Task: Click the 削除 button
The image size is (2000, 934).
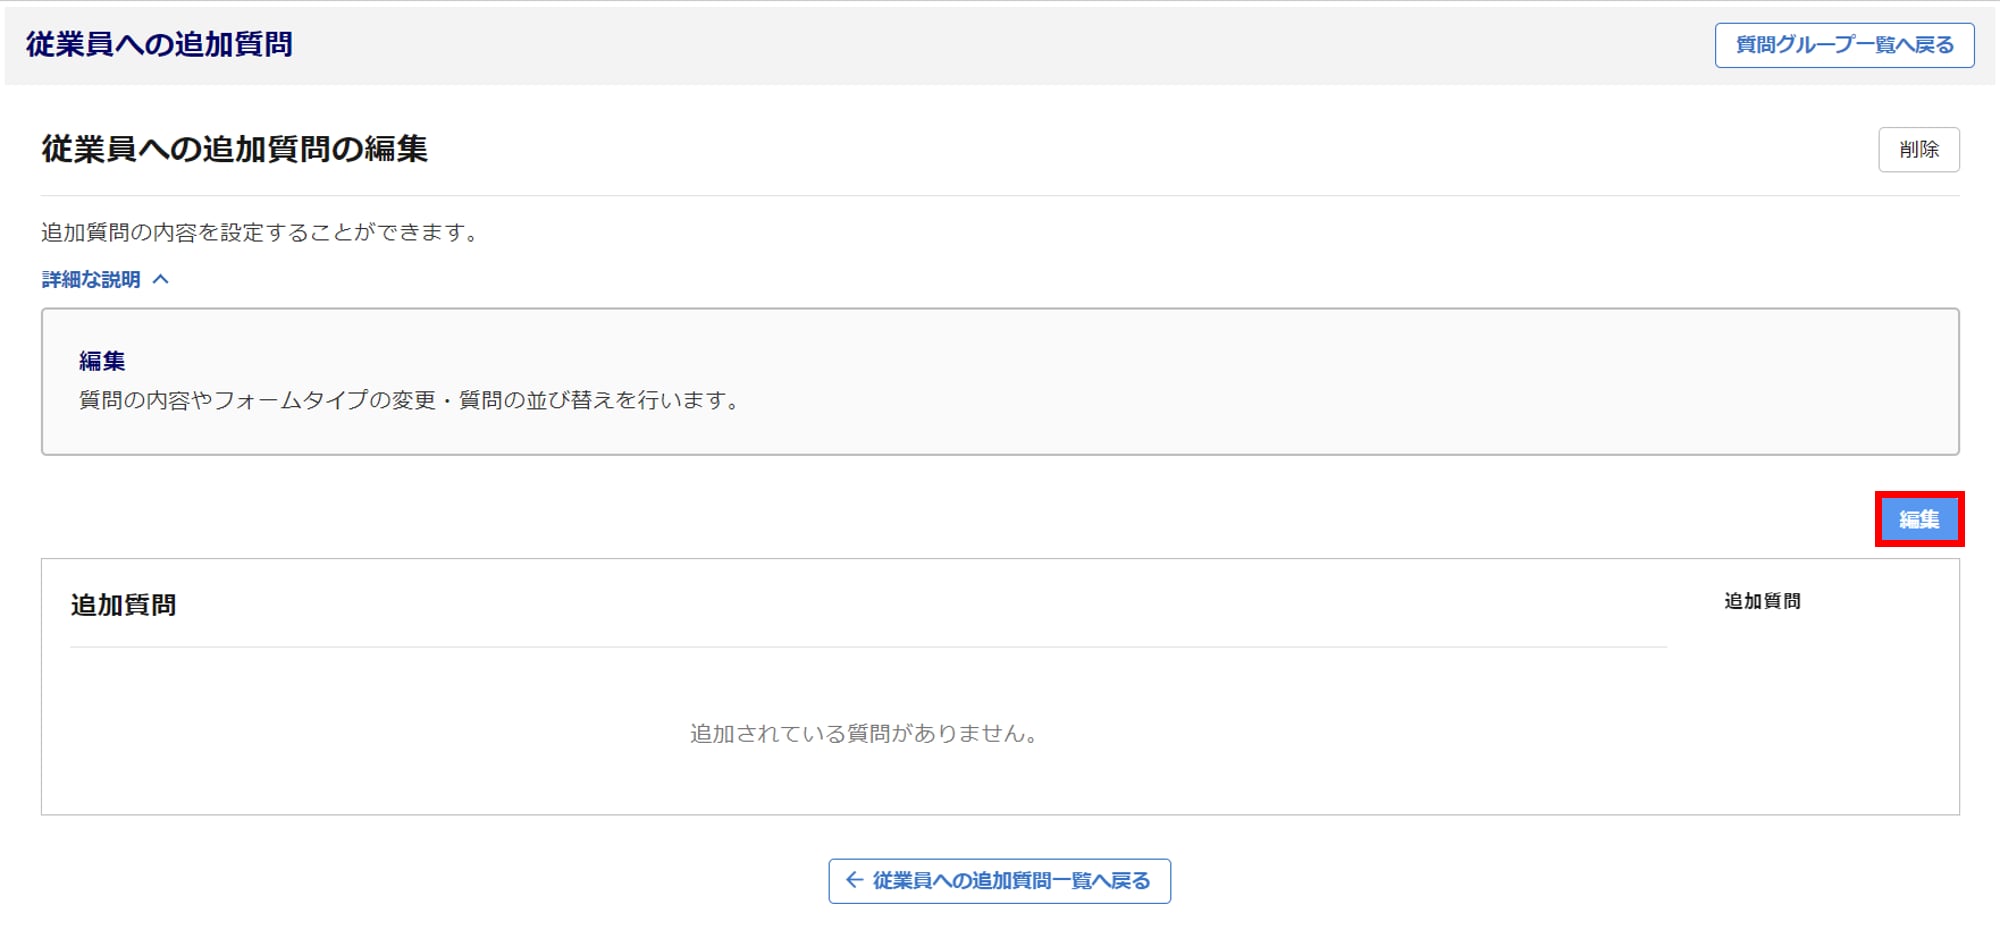Action: click(x=1918, y=149)
